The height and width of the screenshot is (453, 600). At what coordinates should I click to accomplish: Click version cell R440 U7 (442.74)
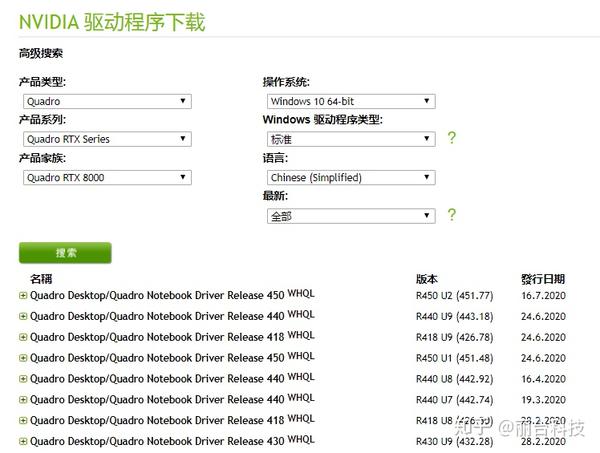click(x=455, y=400)
